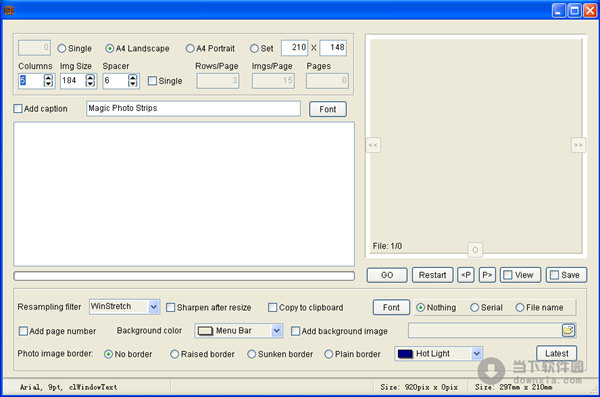The width and height of the screenshot is (600, 397).
Task: Click previous preview arrow button <<
Action: (373, 145)
